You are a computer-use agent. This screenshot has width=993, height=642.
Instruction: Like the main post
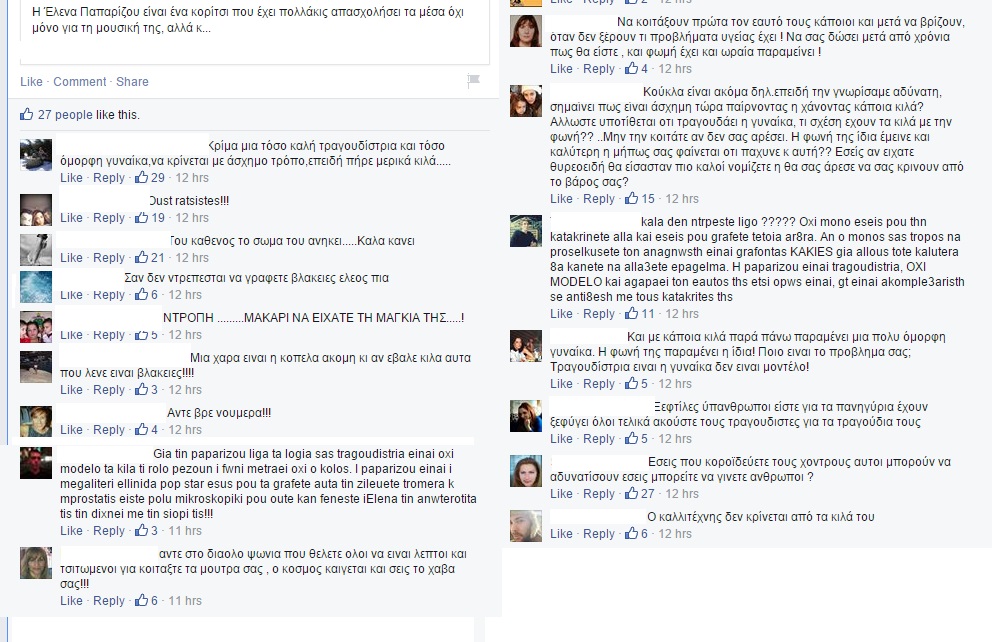click(31, 82)
